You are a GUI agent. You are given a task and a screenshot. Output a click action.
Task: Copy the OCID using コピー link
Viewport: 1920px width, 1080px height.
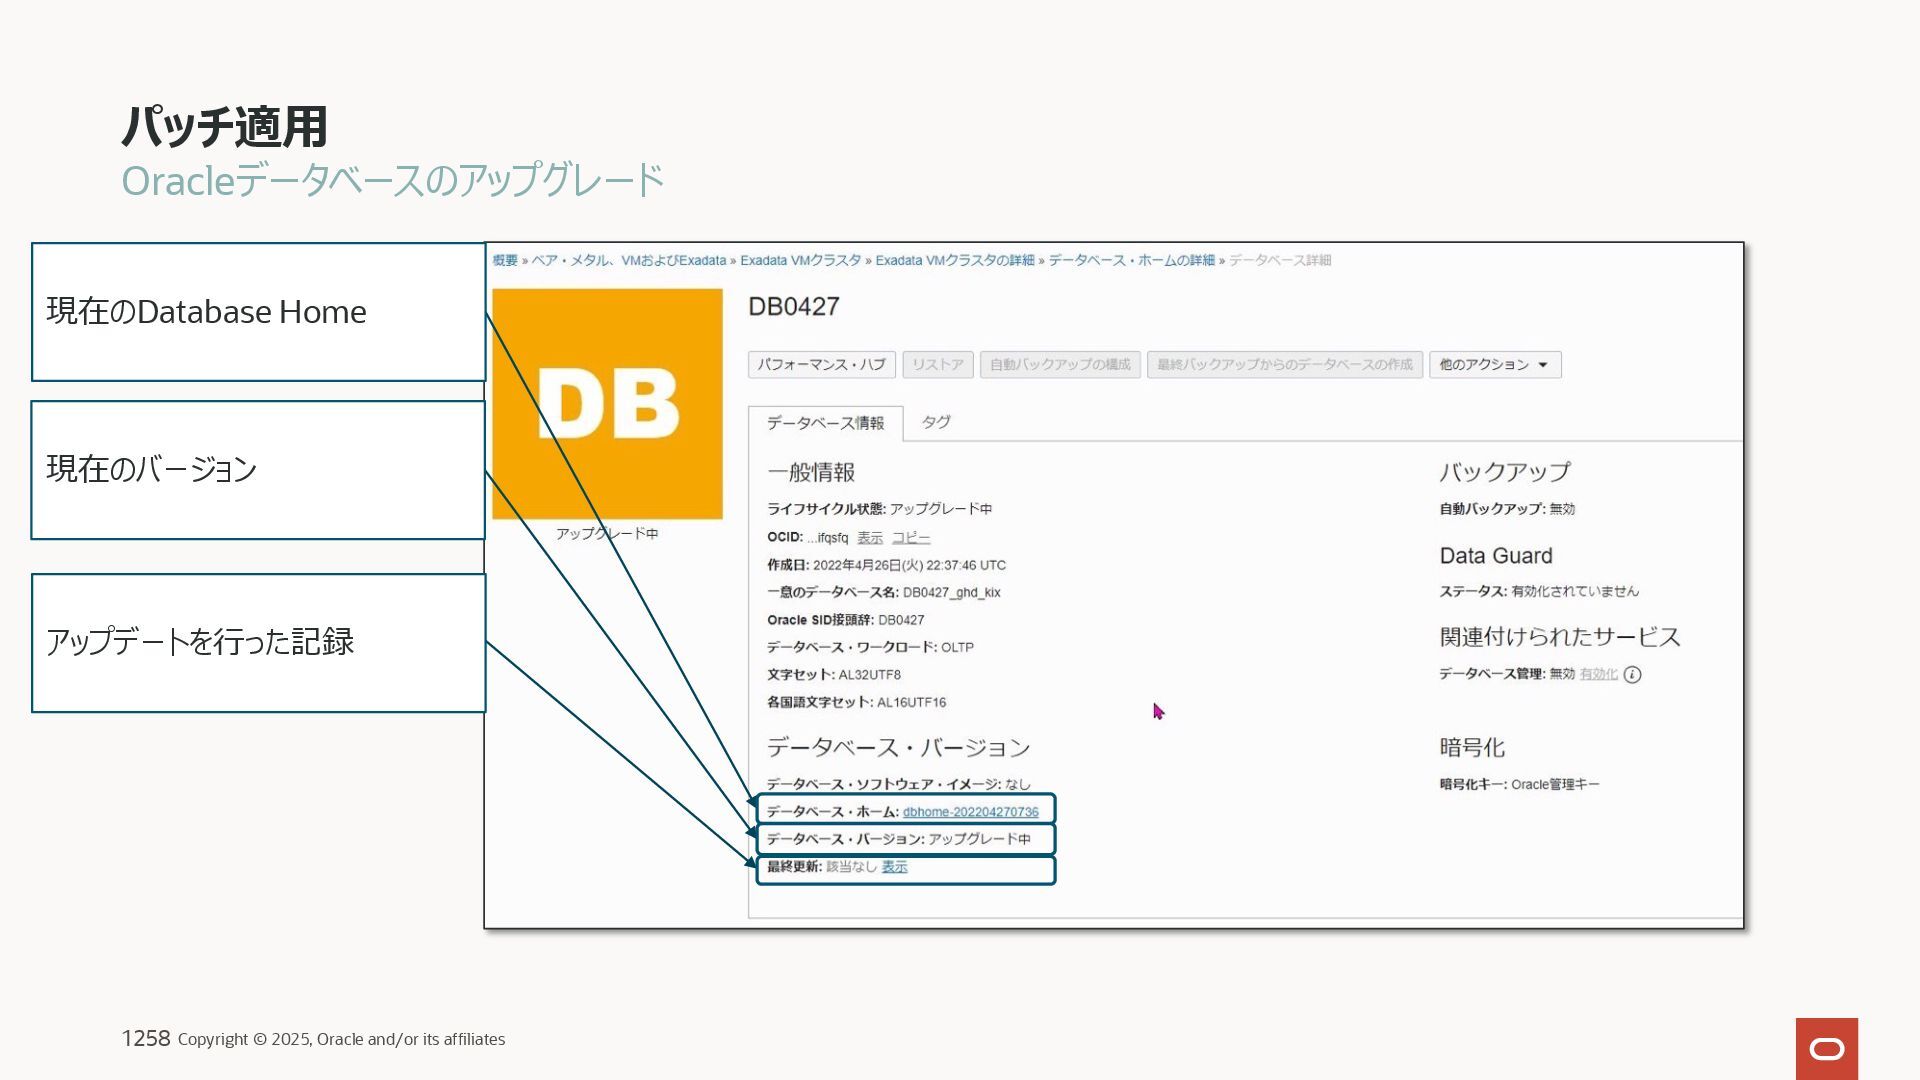tap(910, 538)
